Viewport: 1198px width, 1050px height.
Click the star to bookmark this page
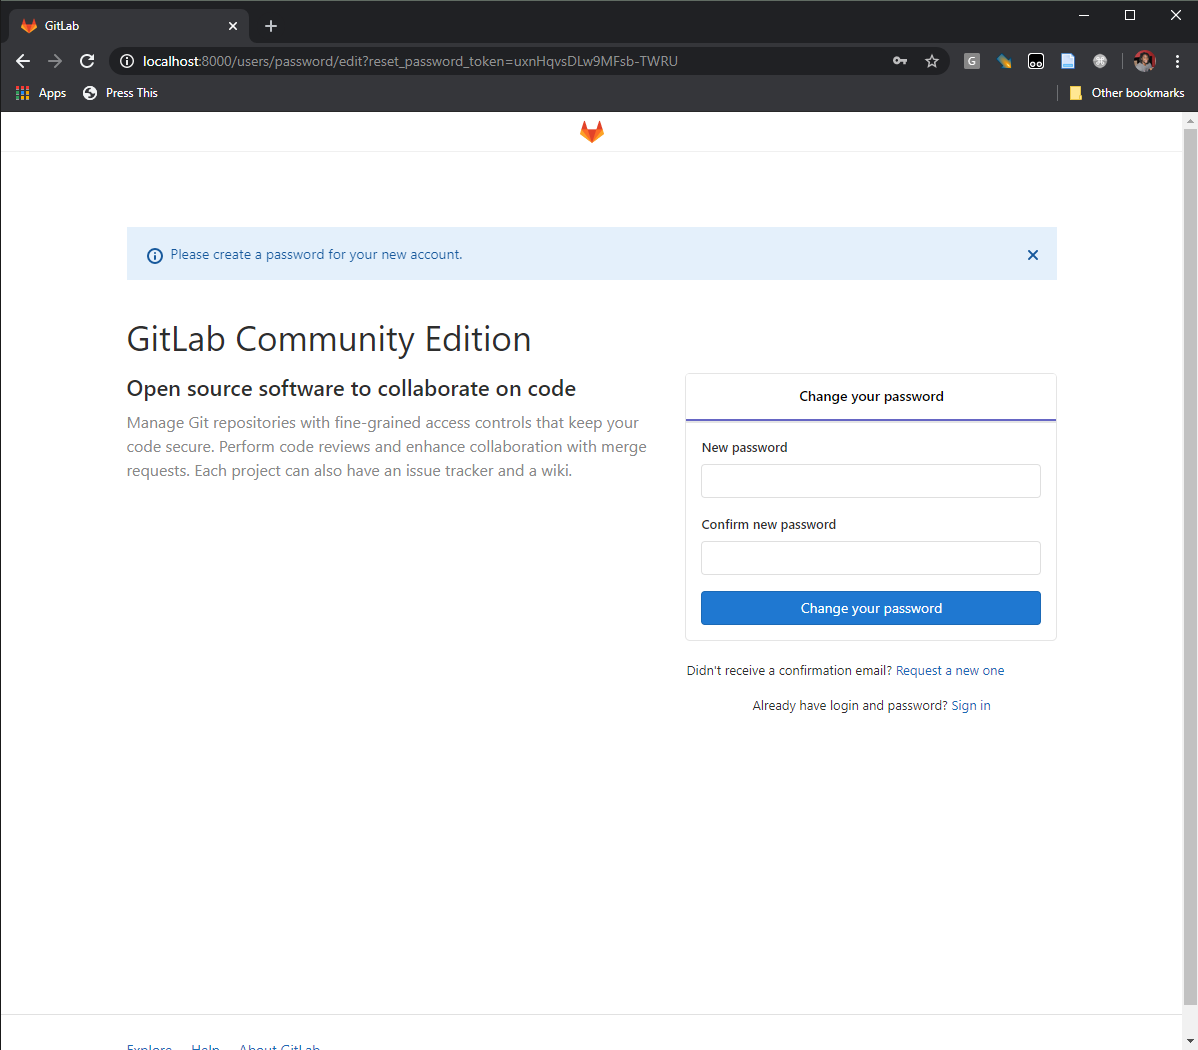[x=931, y=61]
